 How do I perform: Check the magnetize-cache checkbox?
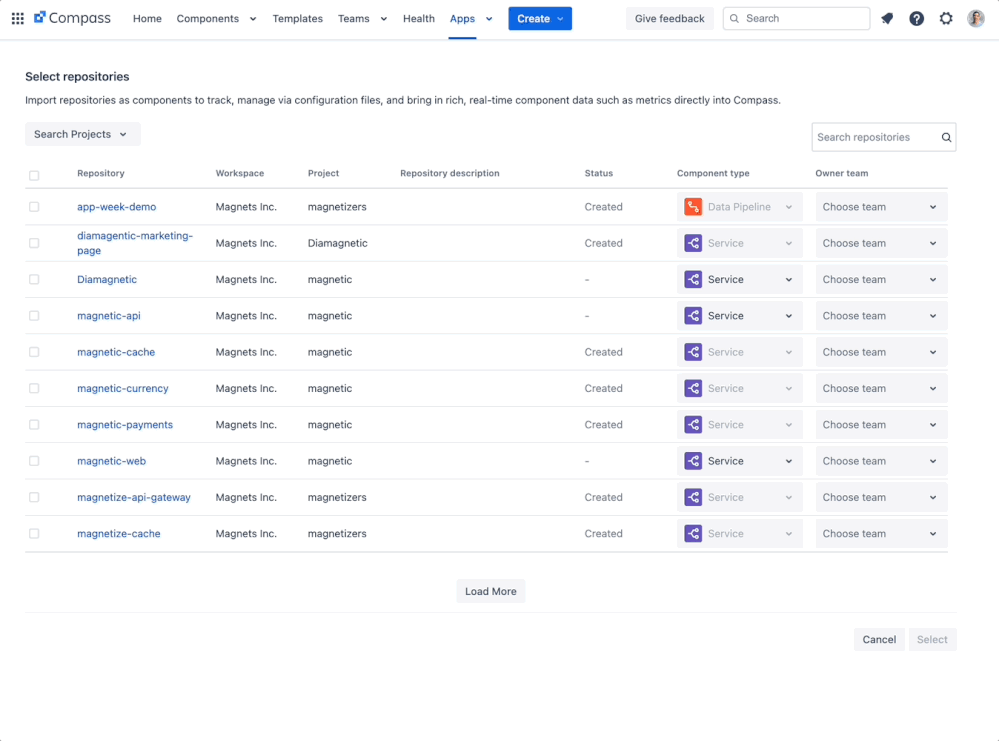(34, 533)
